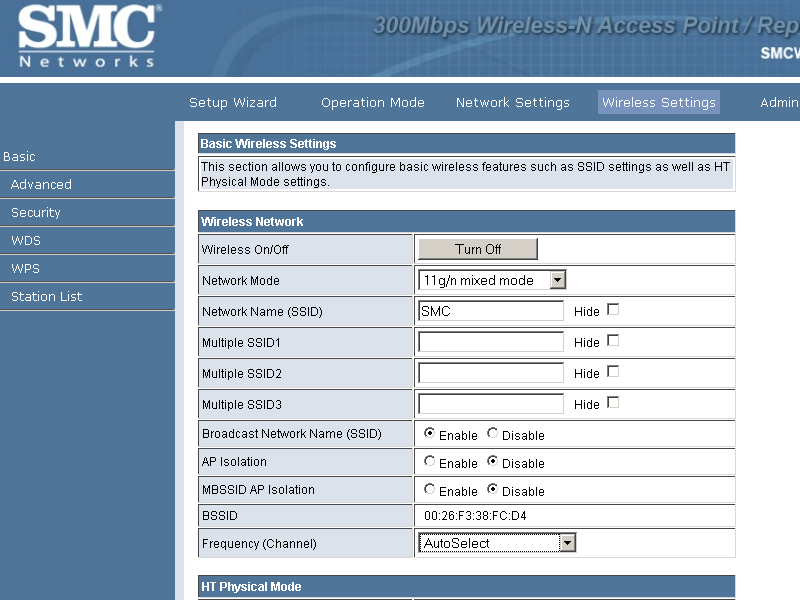Image resolution: width=800 pixels, height=600 pixels.
Task: Open the Frequency (Channel) AutoSelect dropdown
Action: (497, 543)
